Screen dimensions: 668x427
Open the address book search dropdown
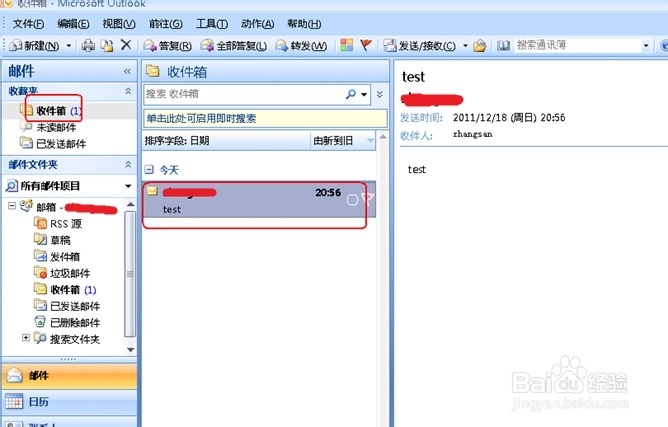click(646, 45)
